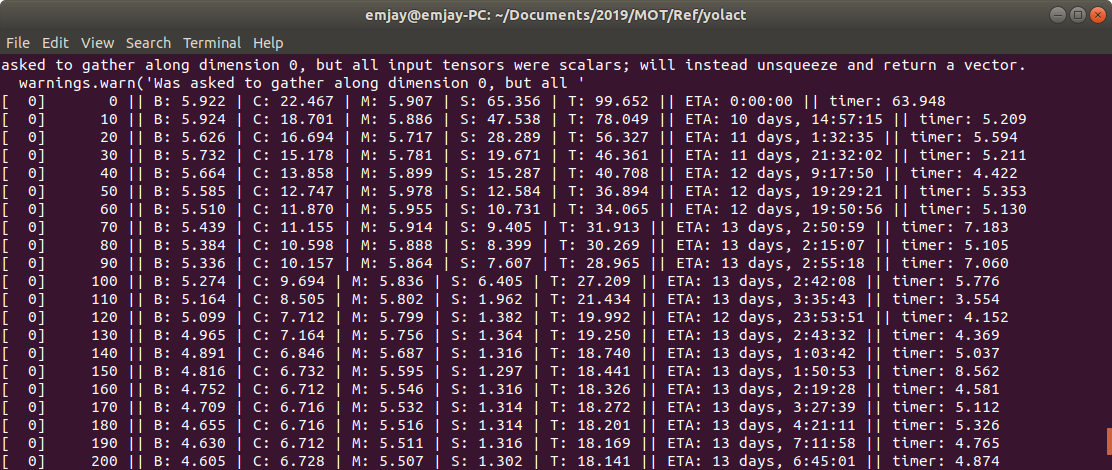This screenshot has height=470, width=1112.
Task: Open the Edit menu
Action: click(x=55, y=43)
